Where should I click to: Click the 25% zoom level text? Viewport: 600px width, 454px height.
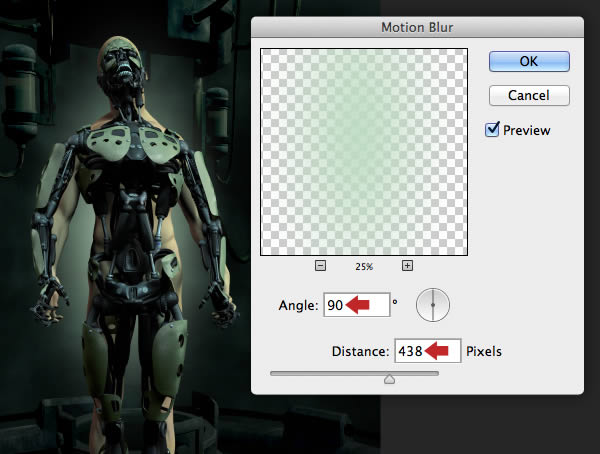pos(364,266)
